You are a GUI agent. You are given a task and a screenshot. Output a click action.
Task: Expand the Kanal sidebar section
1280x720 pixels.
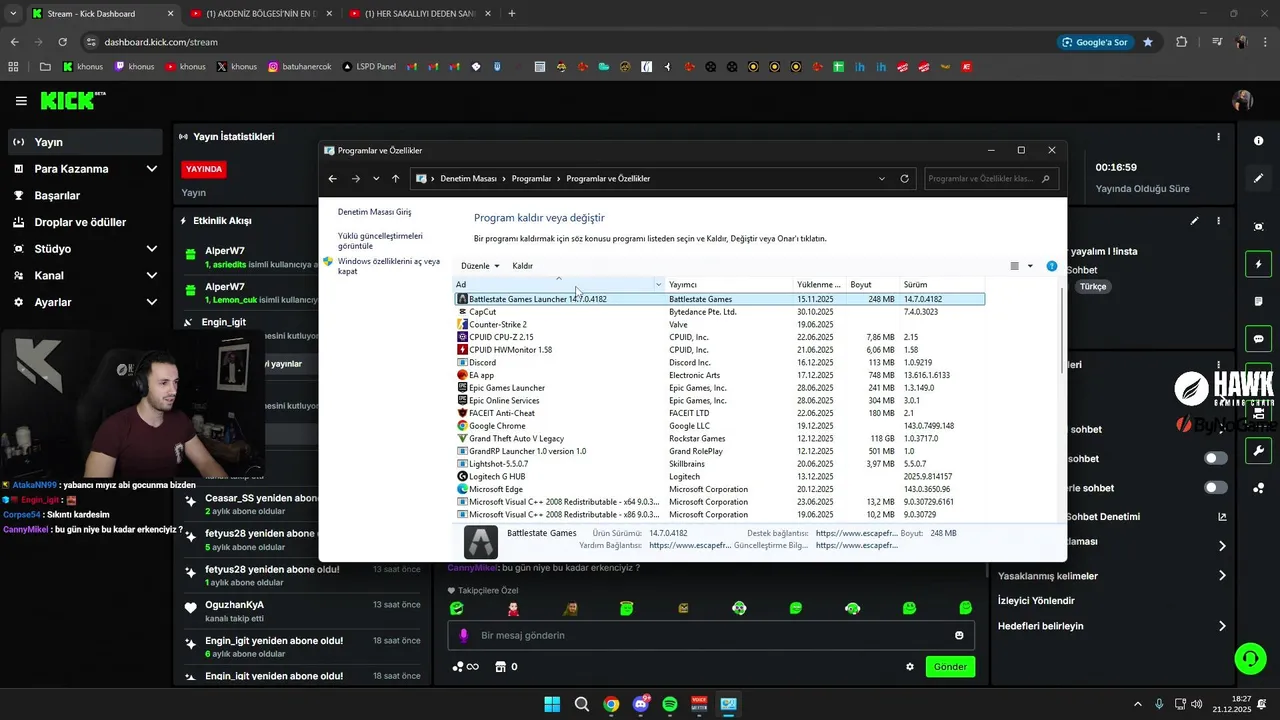[x=152, y=275]
